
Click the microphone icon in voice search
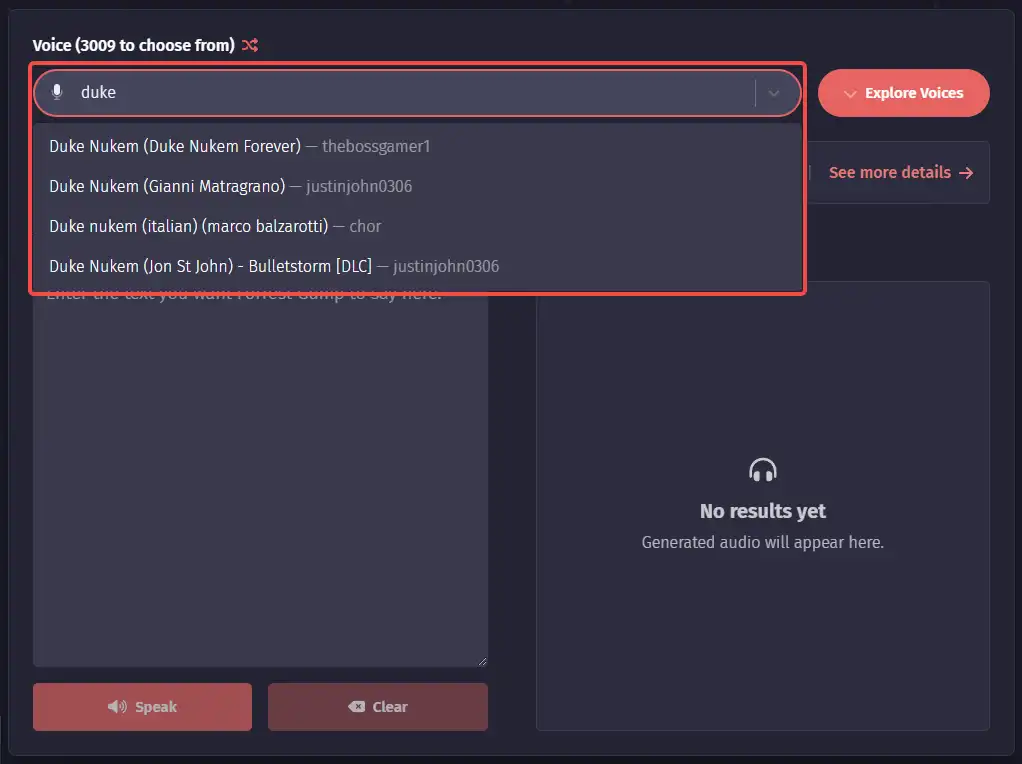point(57,92)
